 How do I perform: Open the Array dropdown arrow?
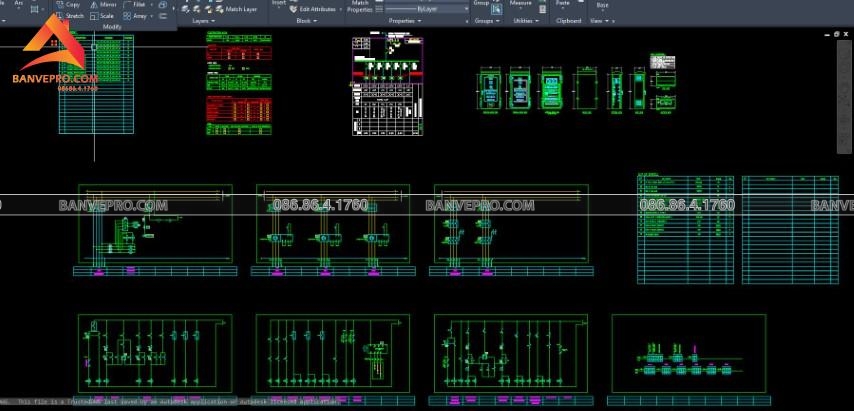[x=151, y=16]
